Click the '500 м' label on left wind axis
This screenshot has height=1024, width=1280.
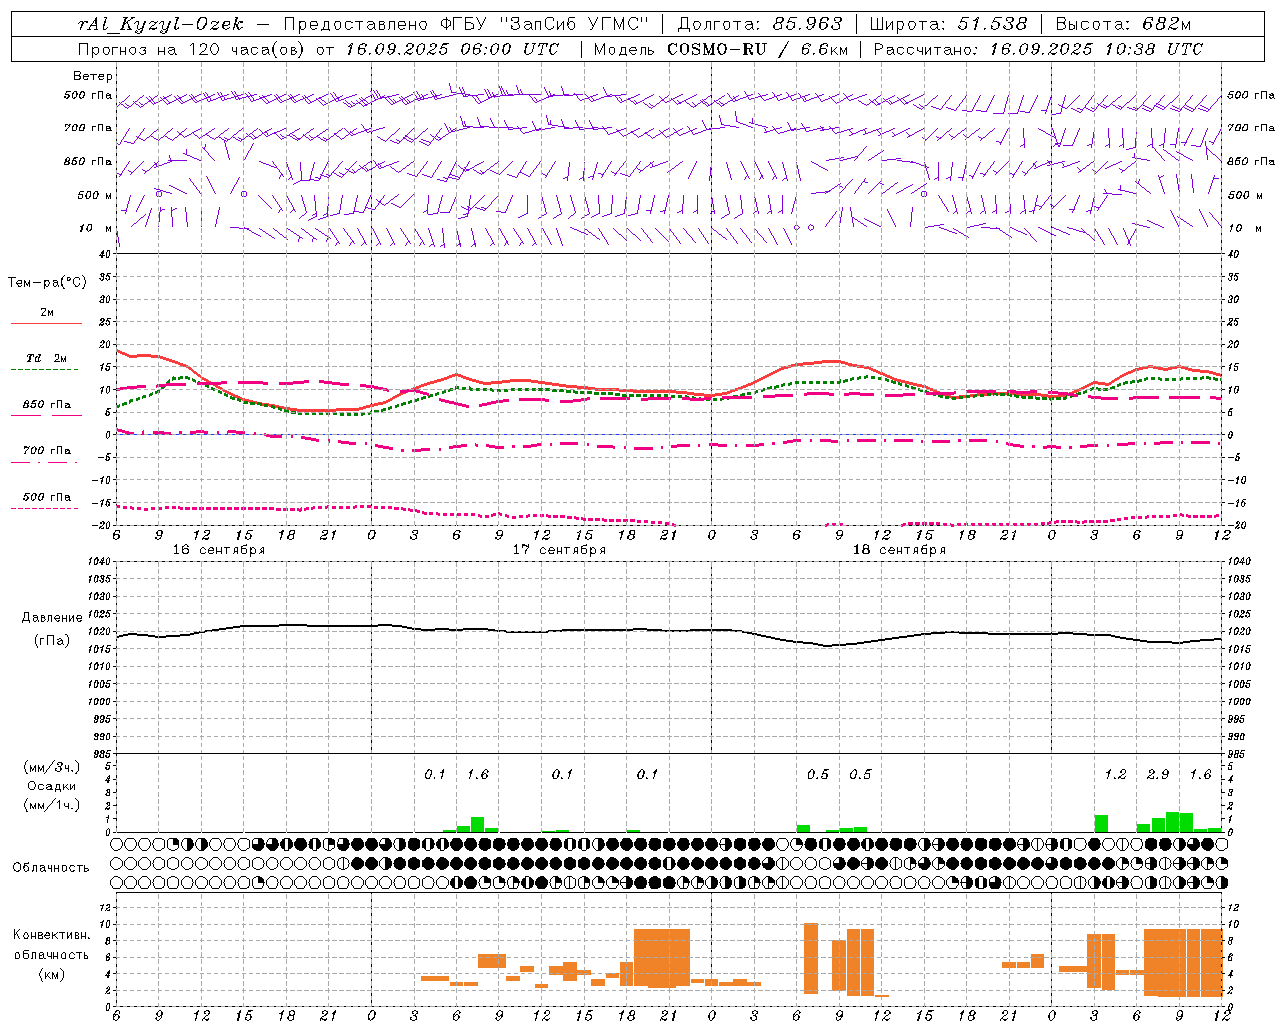95,196
